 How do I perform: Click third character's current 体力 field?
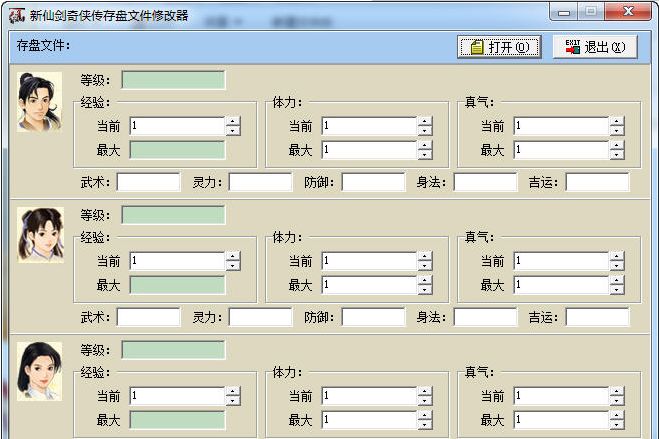coord(369,396)
